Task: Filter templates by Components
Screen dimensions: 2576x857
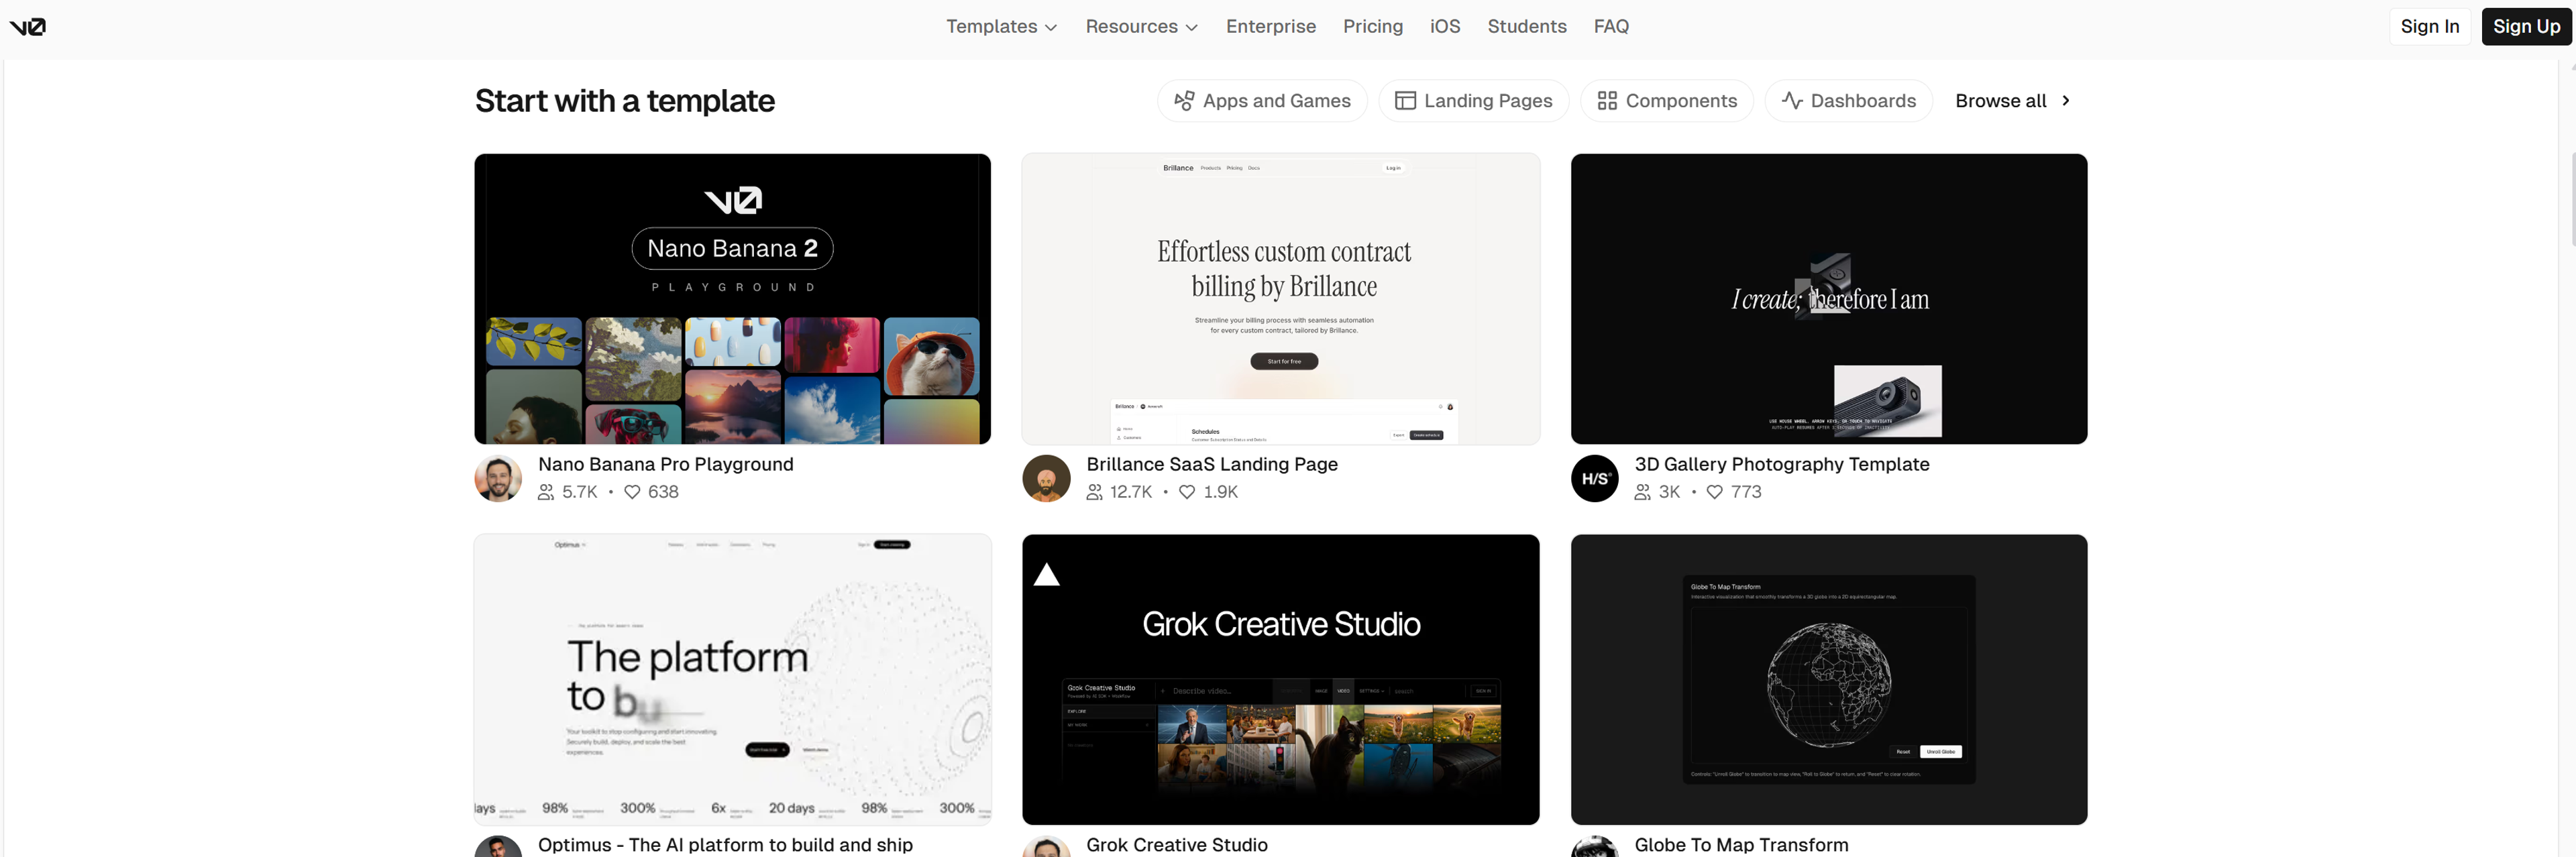Action: pyautogui.click(x=1666, y=101)
